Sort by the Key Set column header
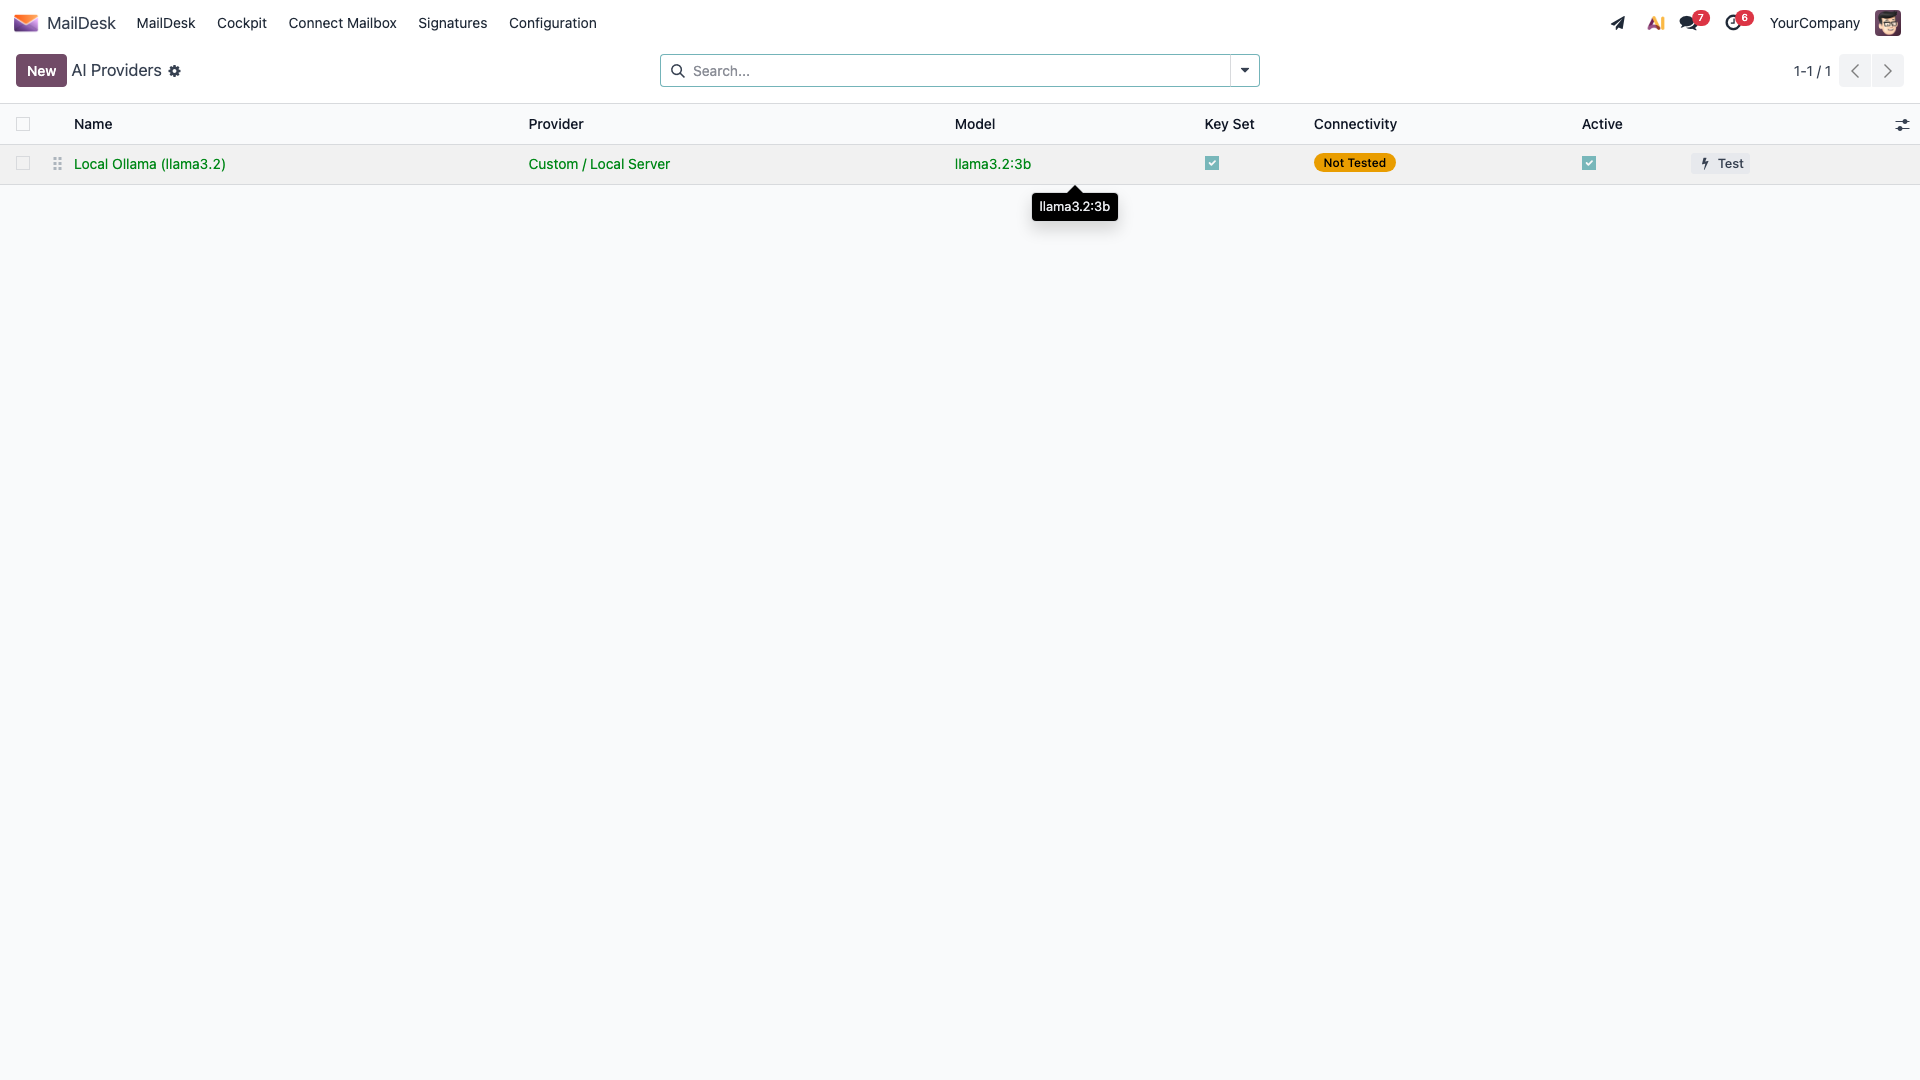 (x=1229, y=124)
